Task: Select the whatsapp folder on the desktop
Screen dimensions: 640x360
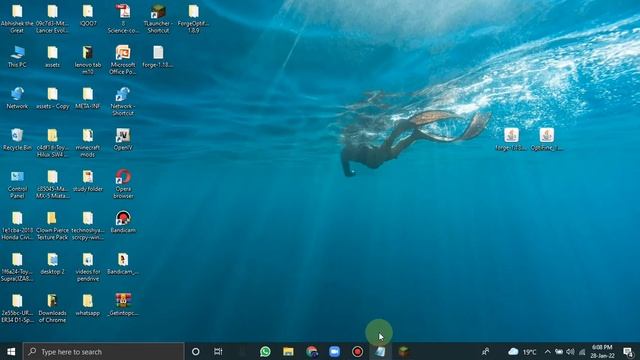Action: [88, 304]
